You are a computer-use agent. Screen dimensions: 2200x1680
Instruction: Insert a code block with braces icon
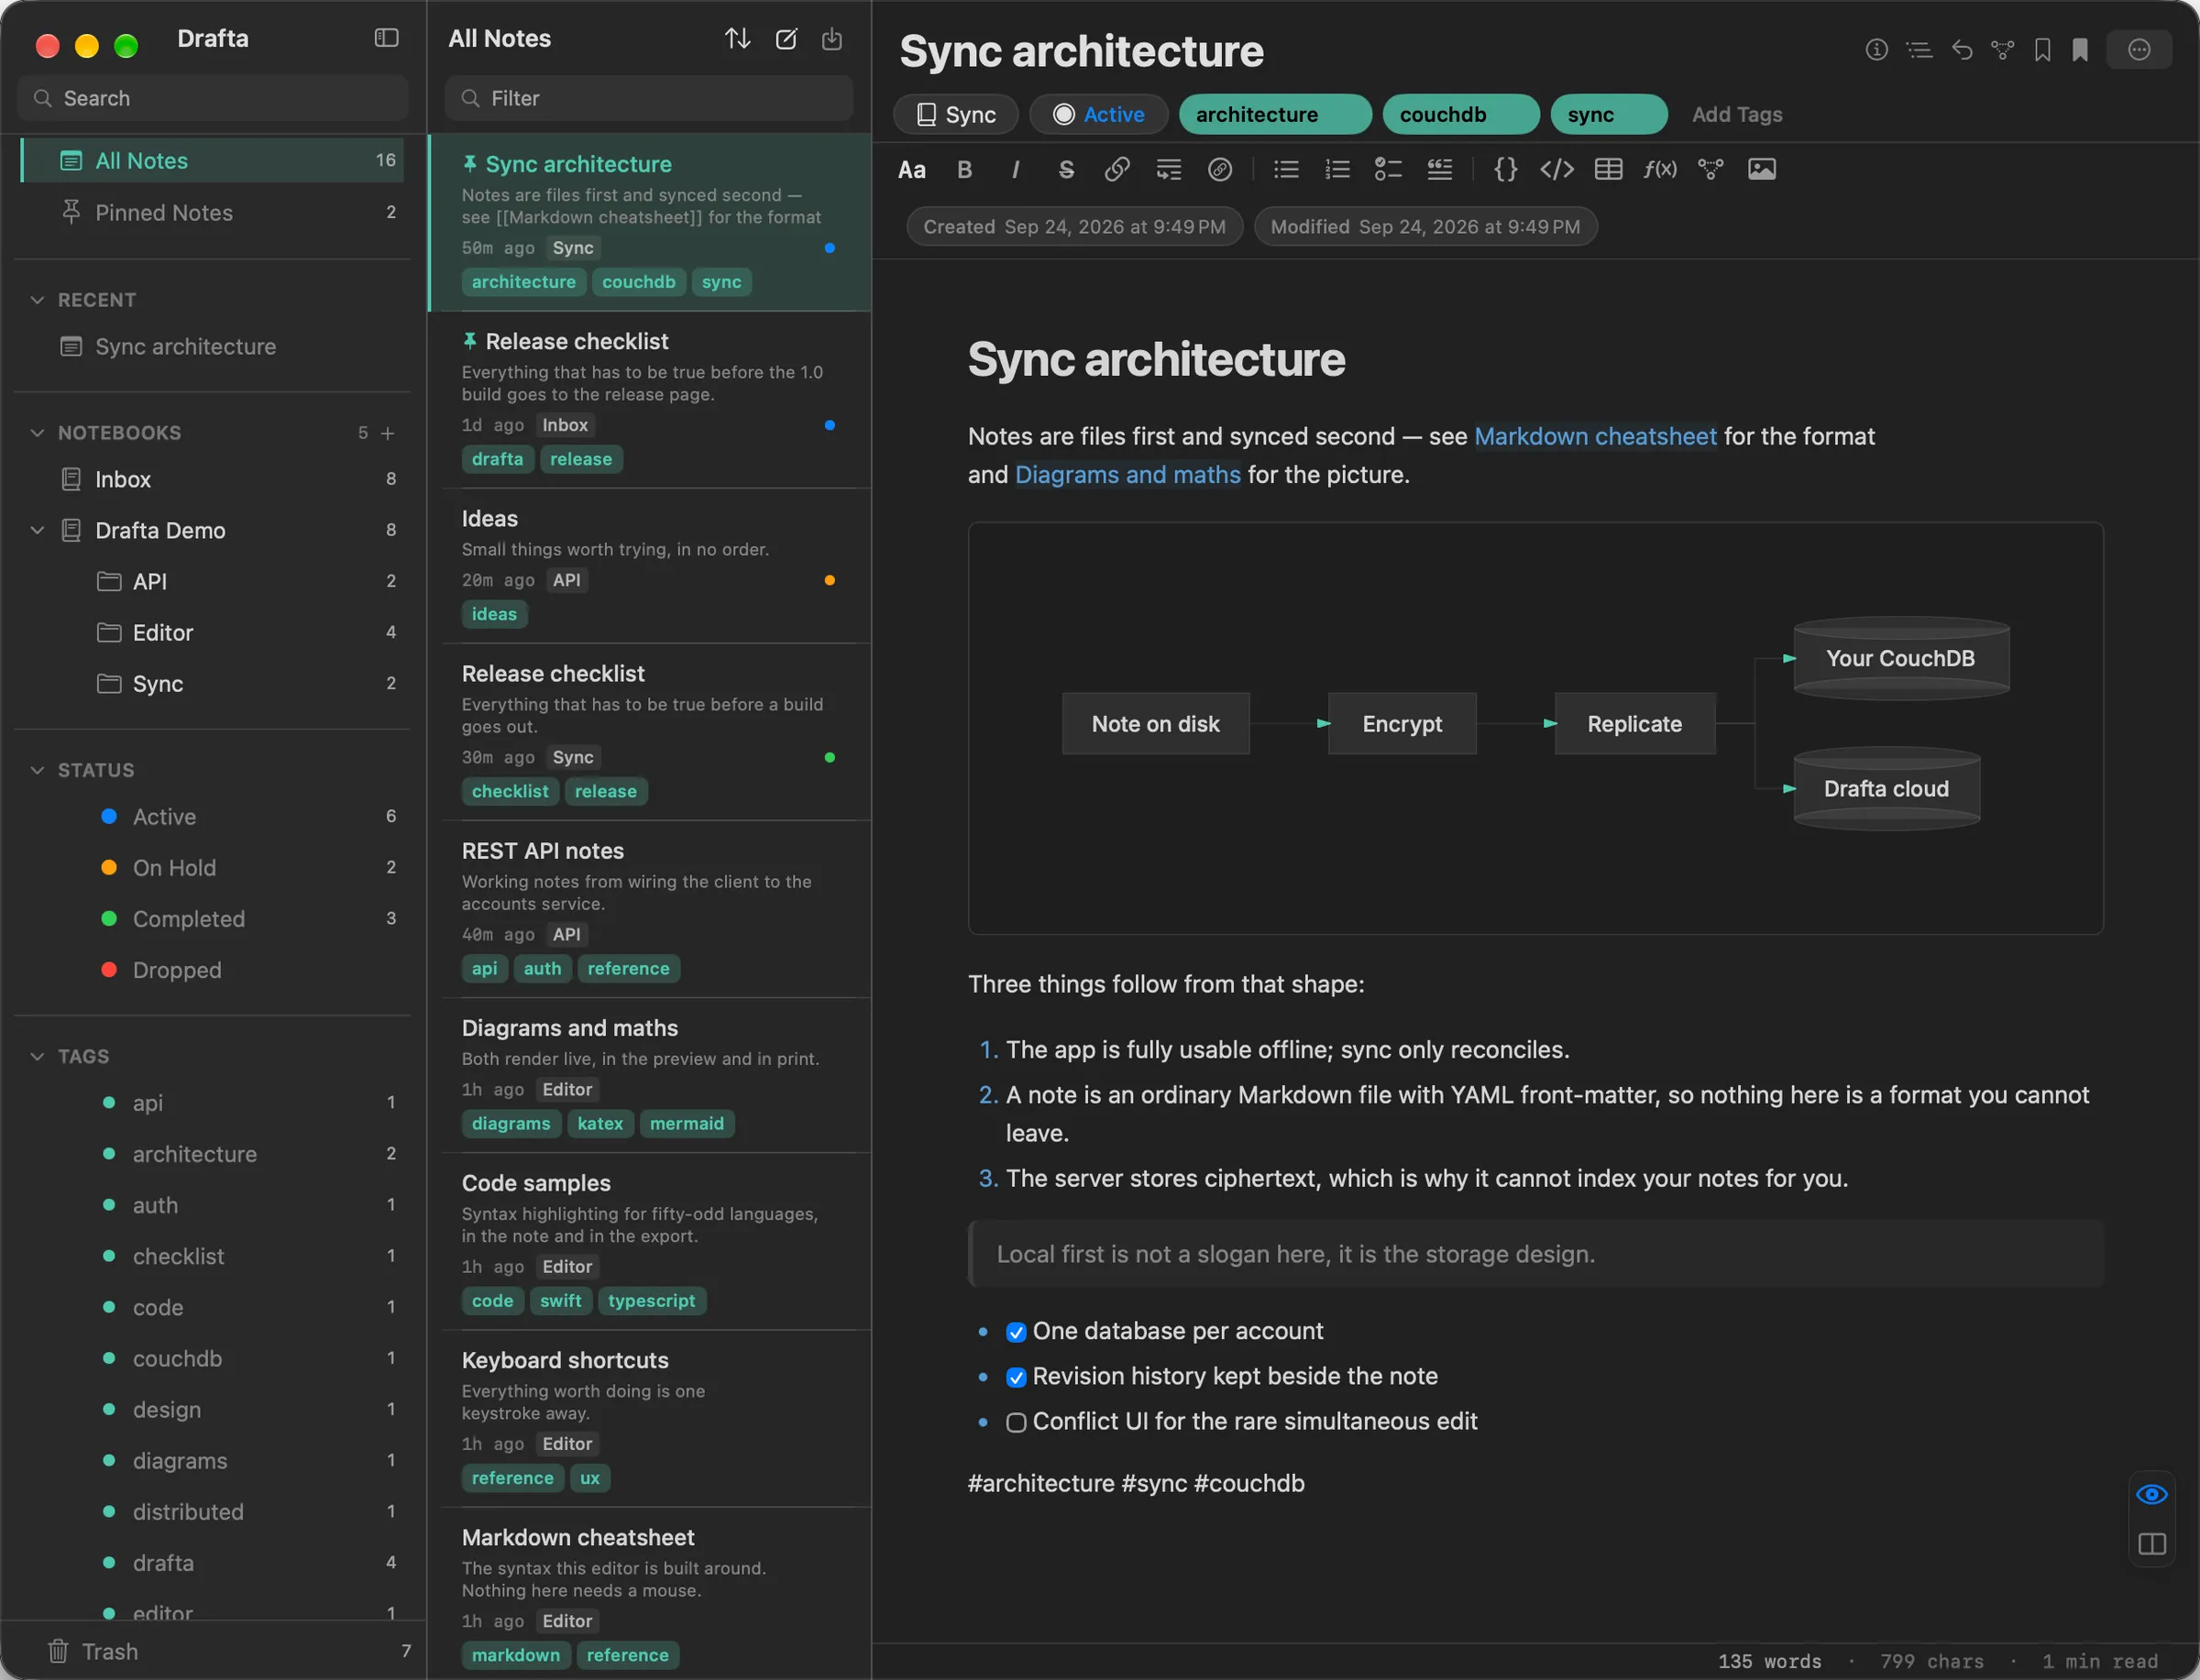pyautogui.click(x=1505, y=170)
